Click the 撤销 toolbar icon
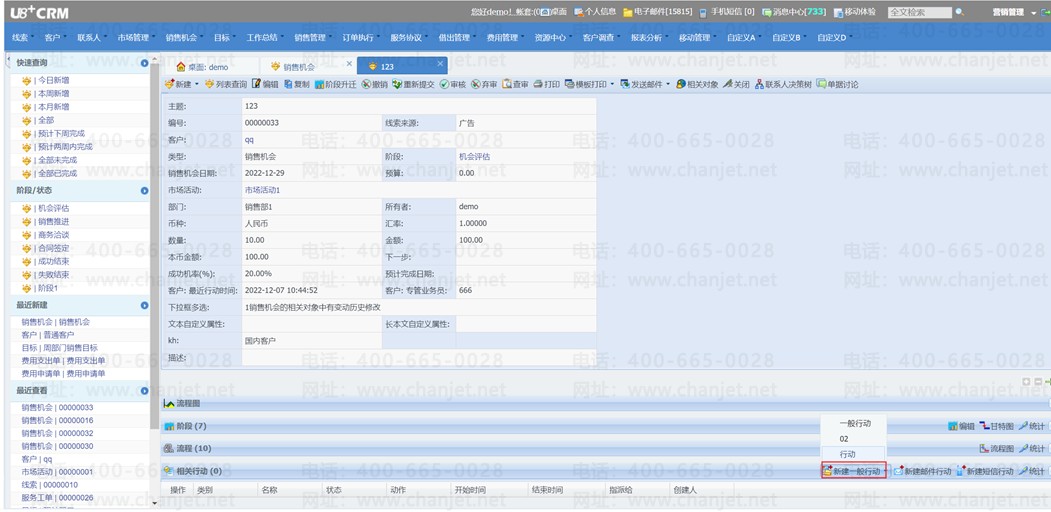 (x=375, y=84)
